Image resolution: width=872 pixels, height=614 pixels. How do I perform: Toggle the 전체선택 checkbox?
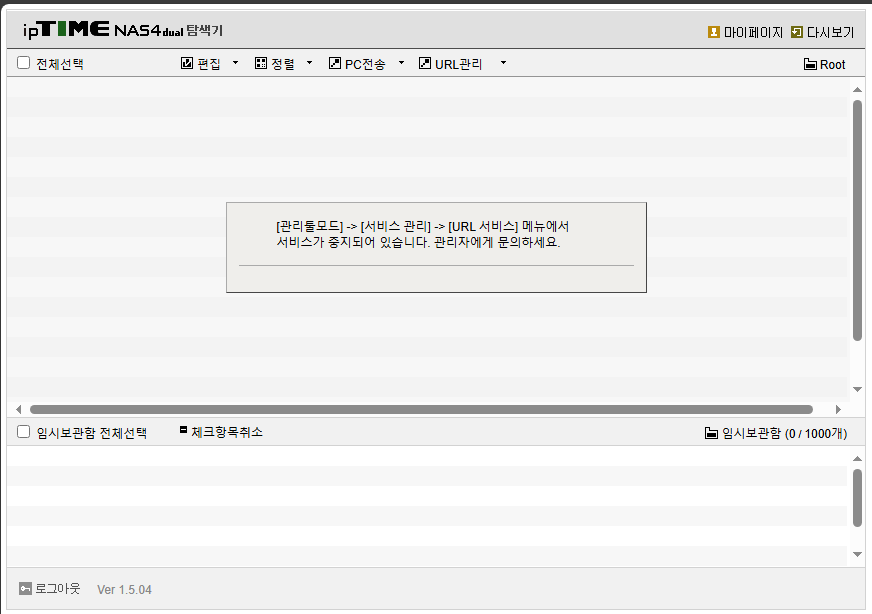pyautogui.click(x=23, y=63)
